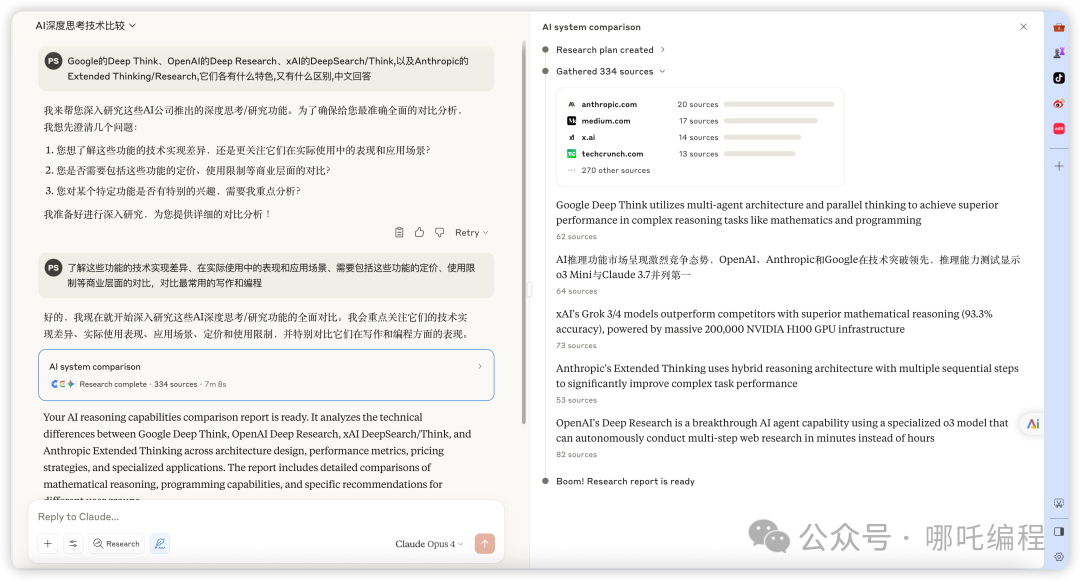Click the plus attachment button in composer
Image resolution: width=1080 pixels, height=581 pixels.
[x=48, y=543]
